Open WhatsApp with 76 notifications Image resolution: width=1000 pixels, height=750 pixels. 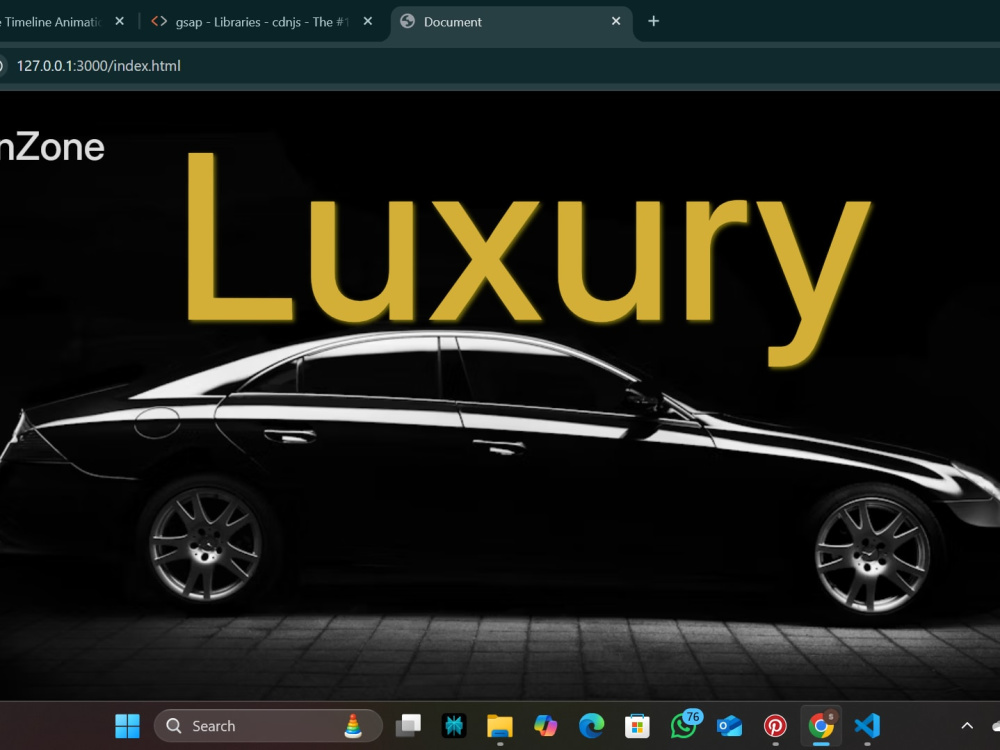(684, 726)
